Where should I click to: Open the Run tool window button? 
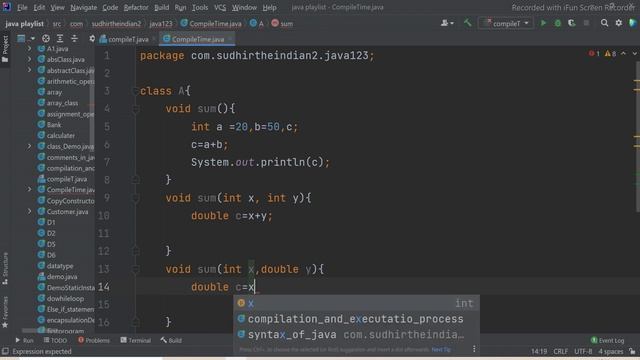(24, 340)
